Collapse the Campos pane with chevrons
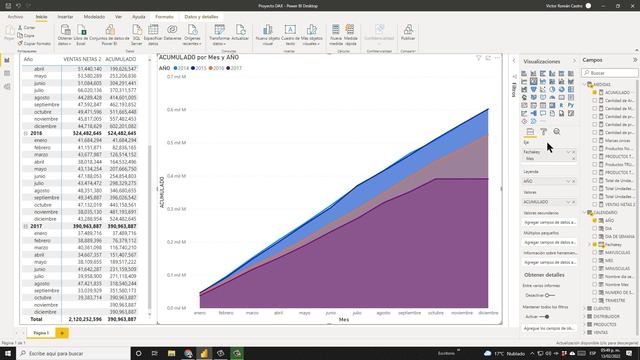 pos(635,60)
